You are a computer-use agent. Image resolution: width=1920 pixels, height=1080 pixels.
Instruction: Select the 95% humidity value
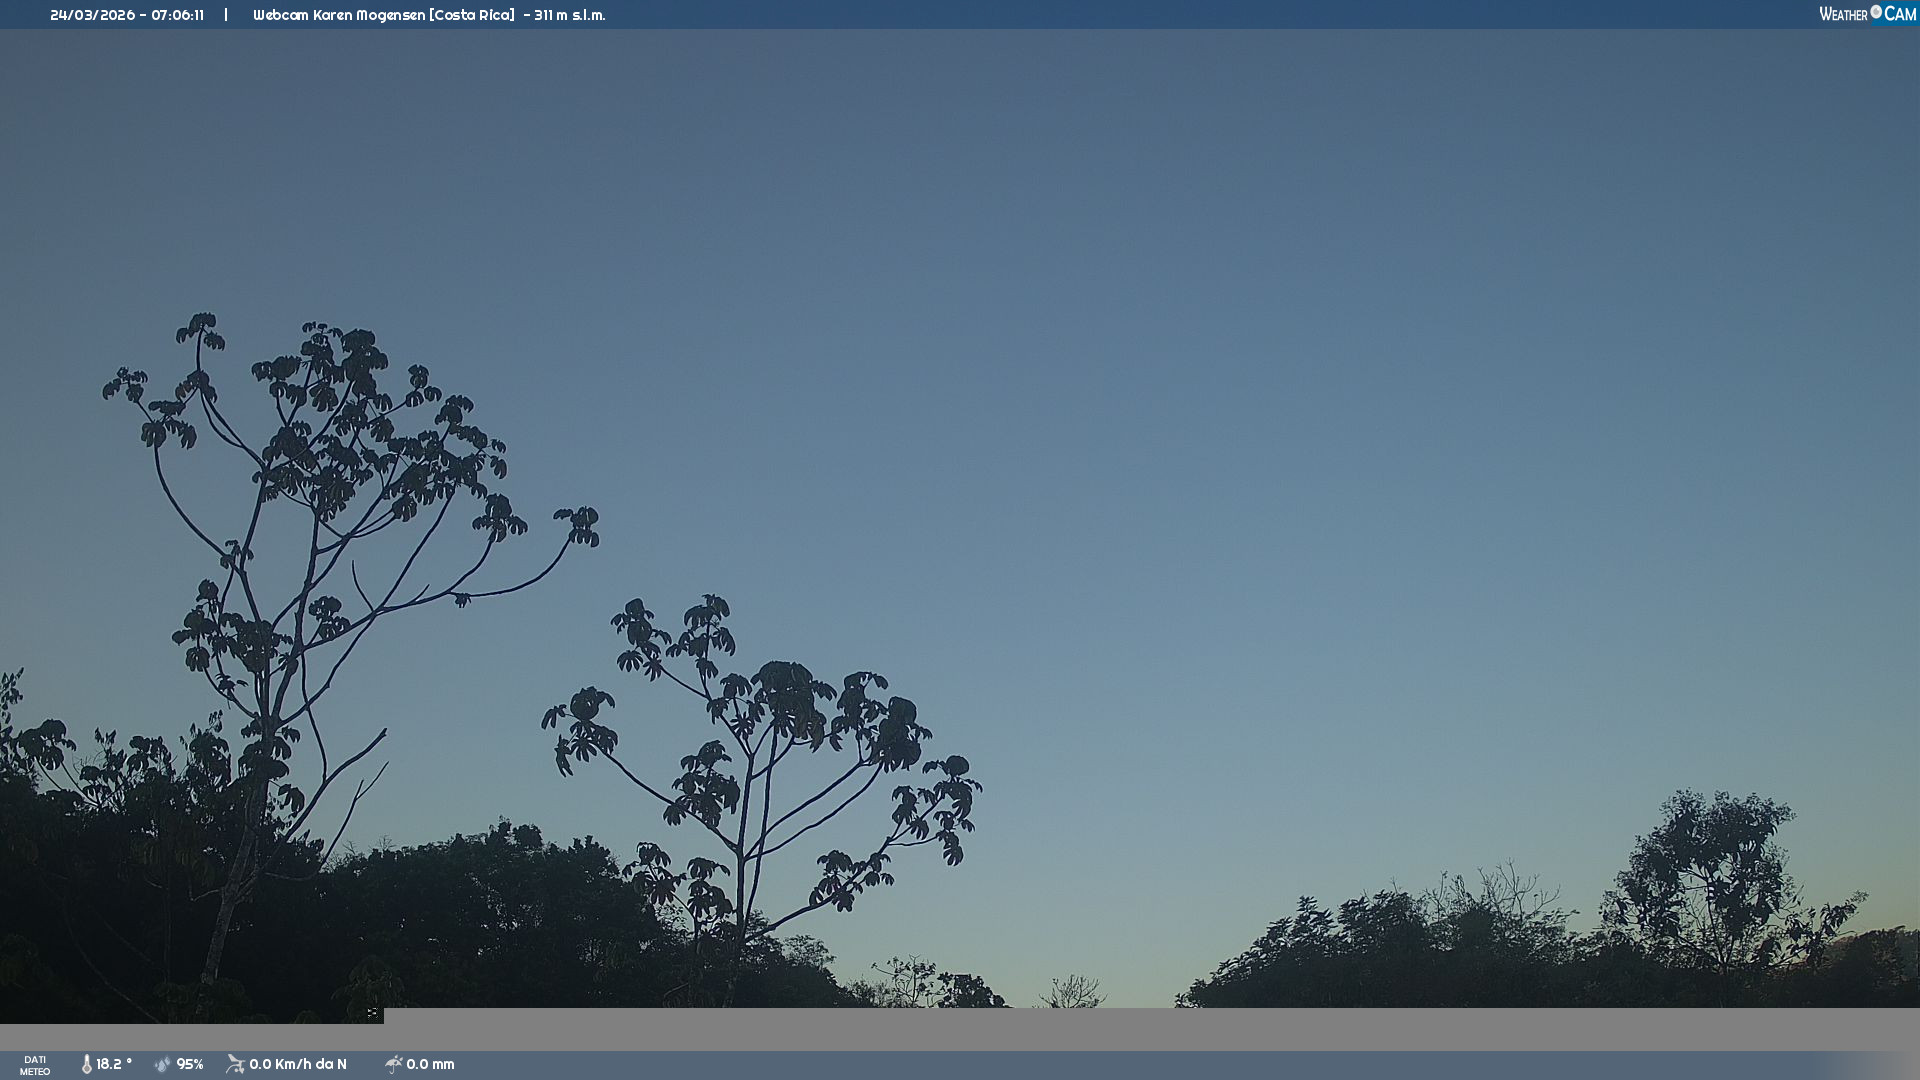[190, 1064]
